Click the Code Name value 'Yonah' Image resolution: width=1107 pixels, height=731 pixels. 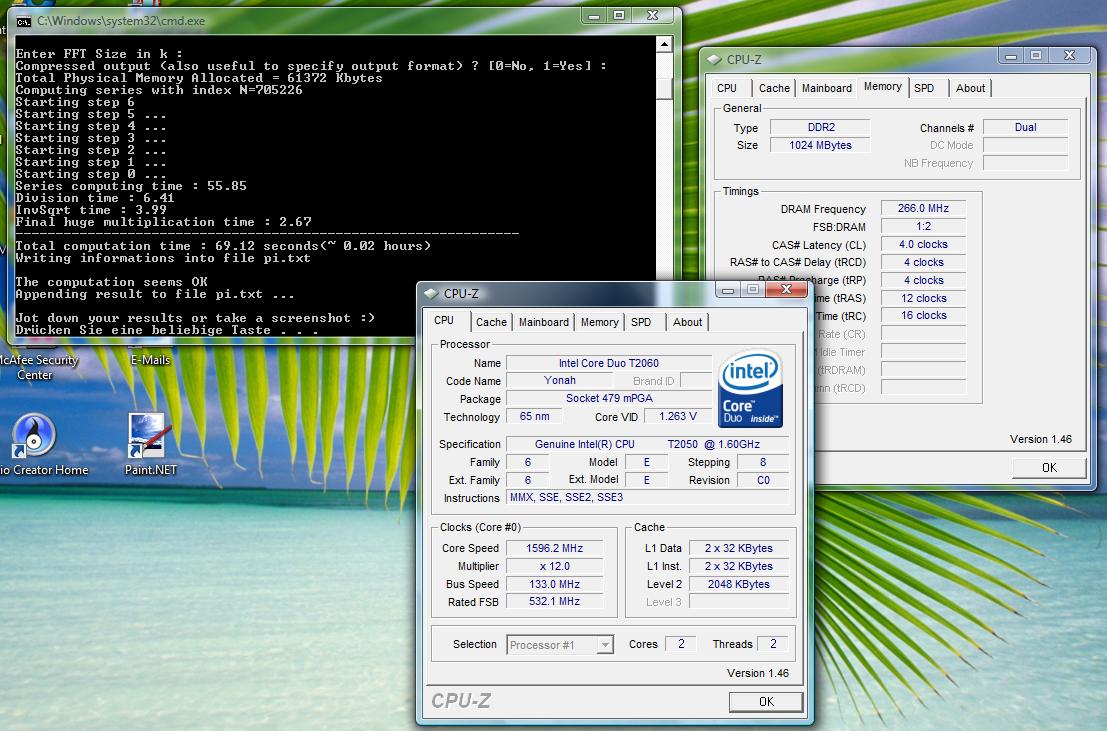[x=560, y=381]
